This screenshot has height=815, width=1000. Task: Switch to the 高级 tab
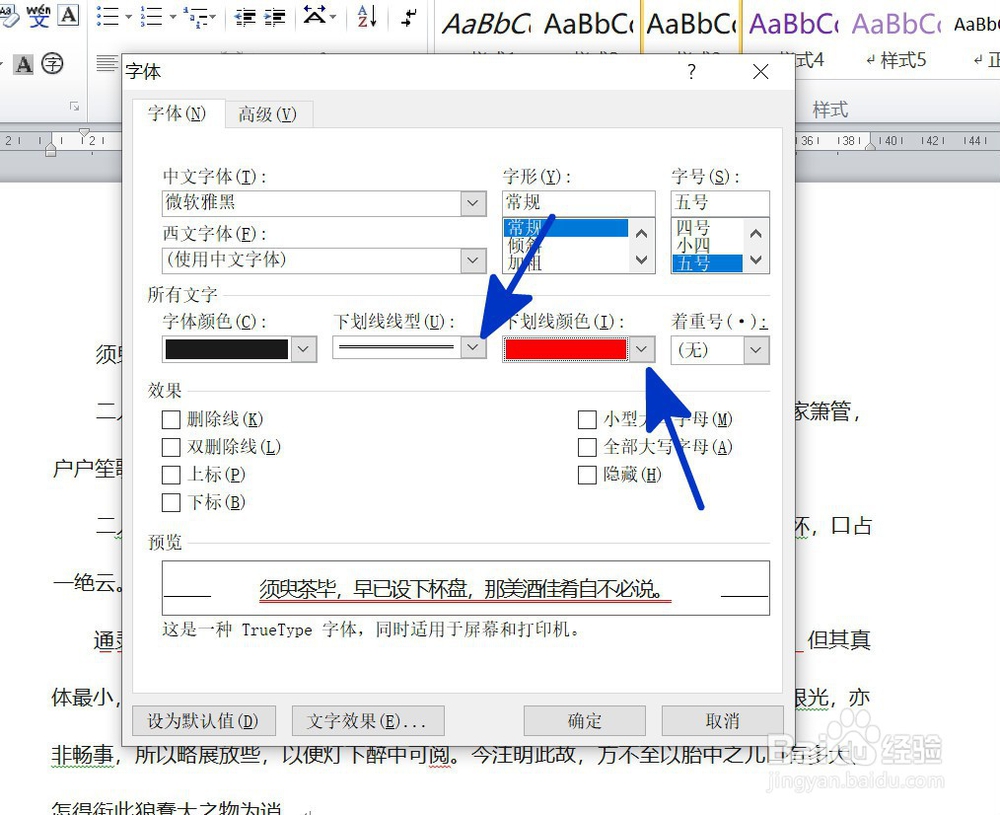(268, 114)
